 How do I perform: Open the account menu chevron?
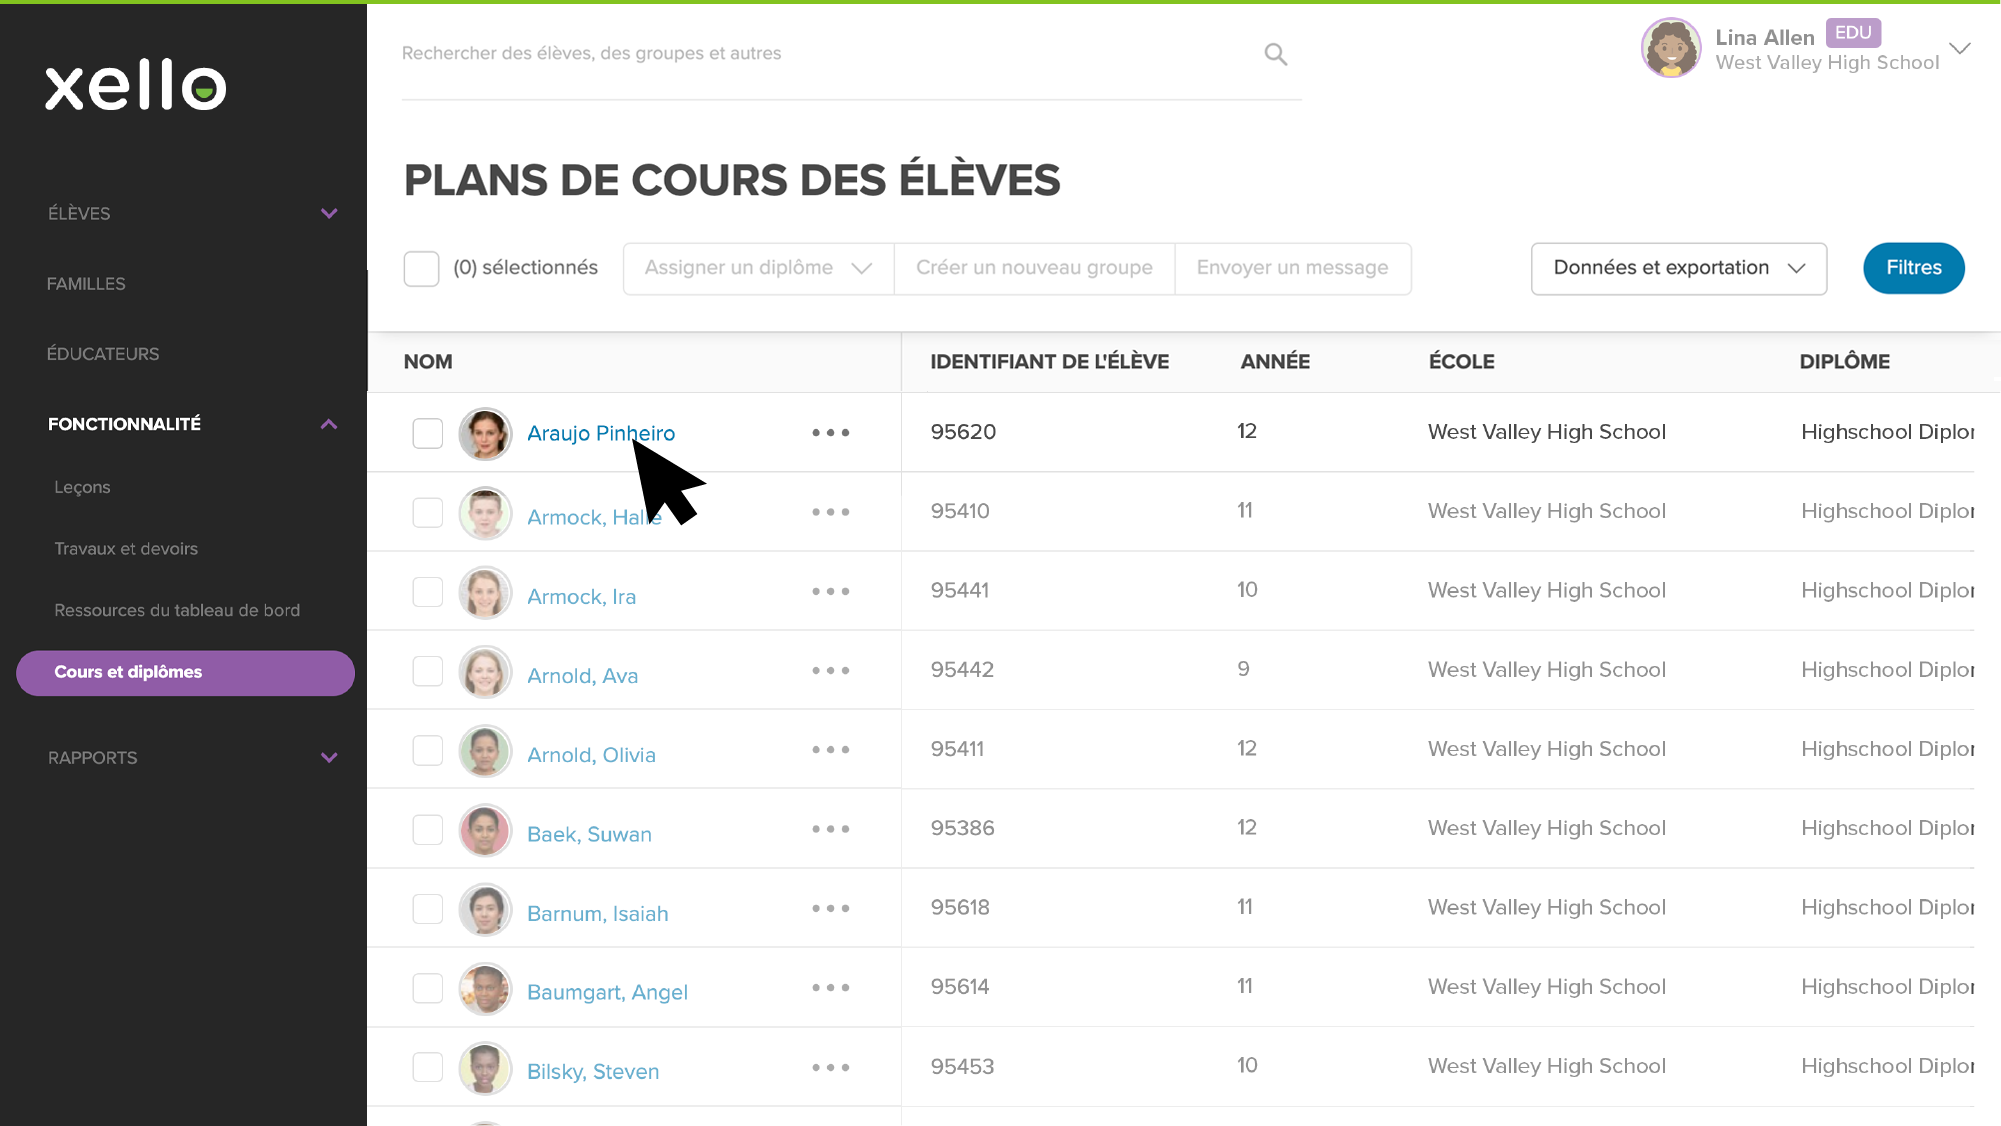[x=1960, y=48]
